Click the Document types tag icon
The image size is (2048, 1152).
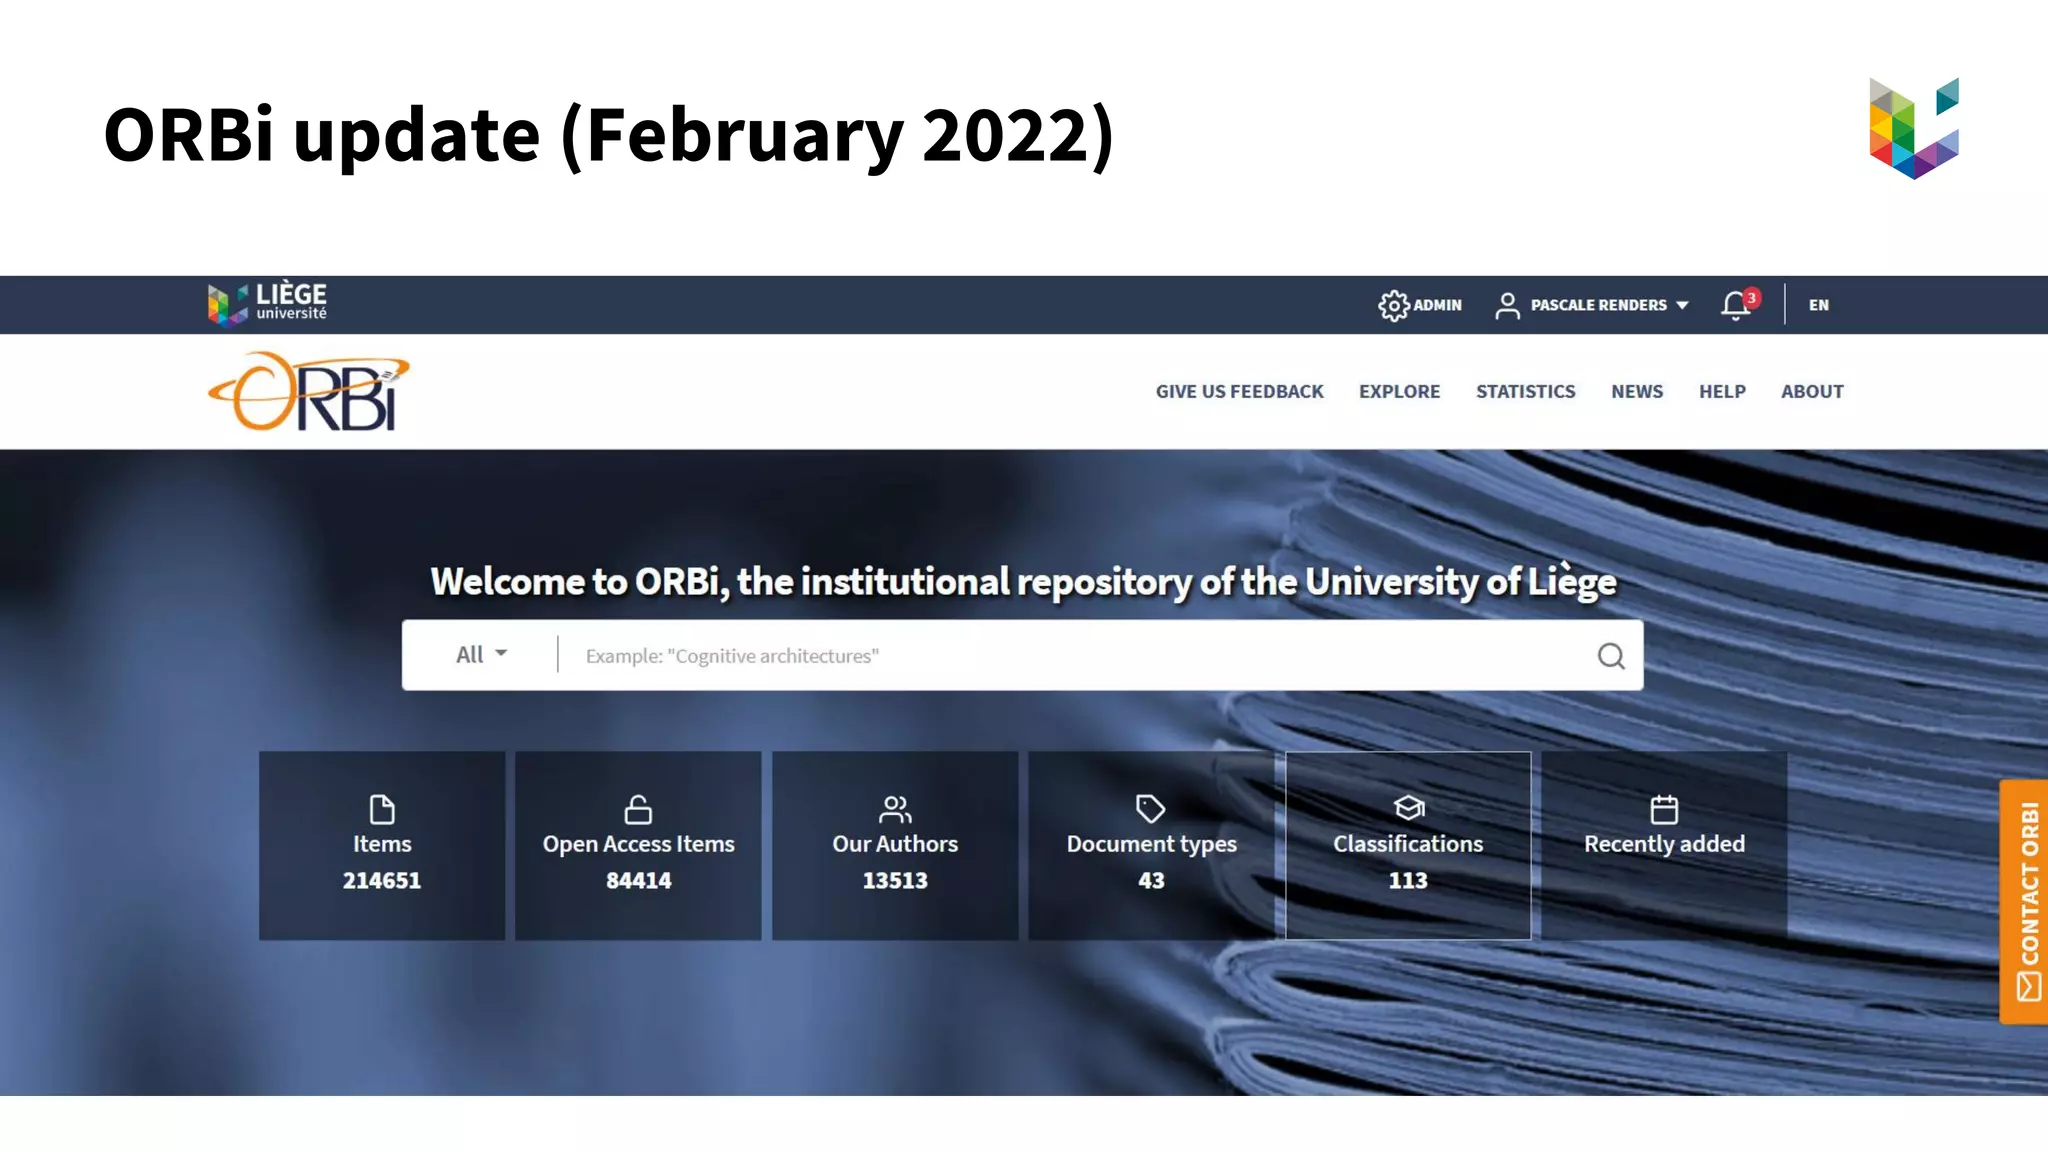[1151, 808]
